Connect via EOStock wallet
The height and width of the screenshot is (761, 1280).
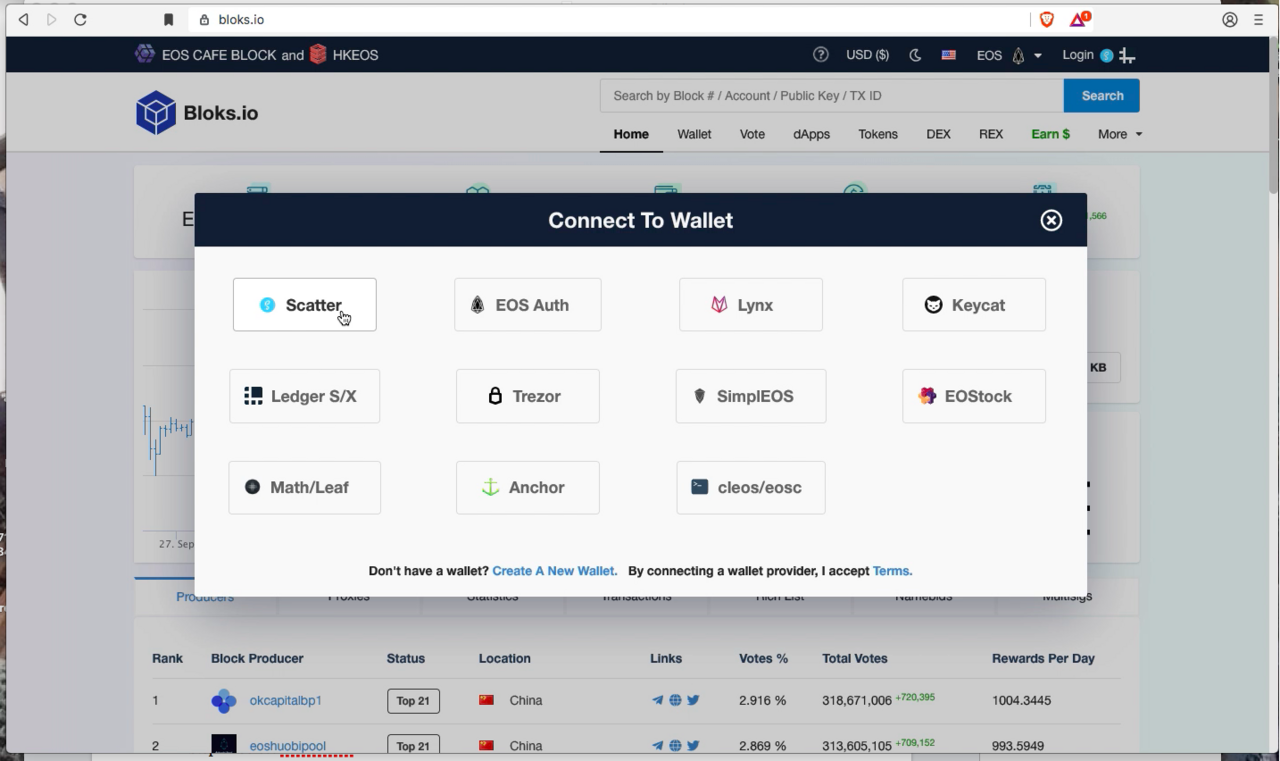click(x=974, y=396)
